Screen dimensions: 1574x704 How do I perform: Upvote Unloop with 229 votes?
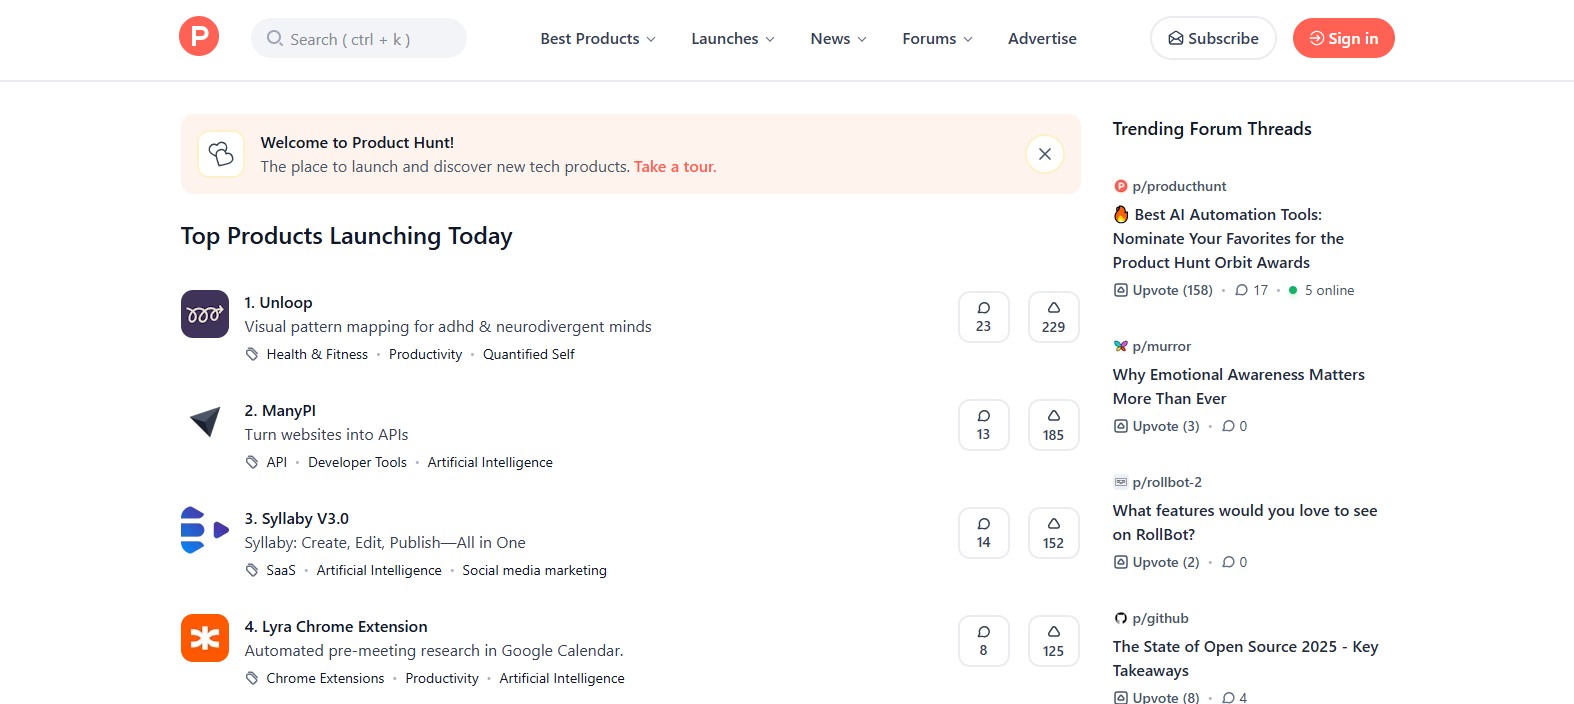click(x=1053, y=317)
